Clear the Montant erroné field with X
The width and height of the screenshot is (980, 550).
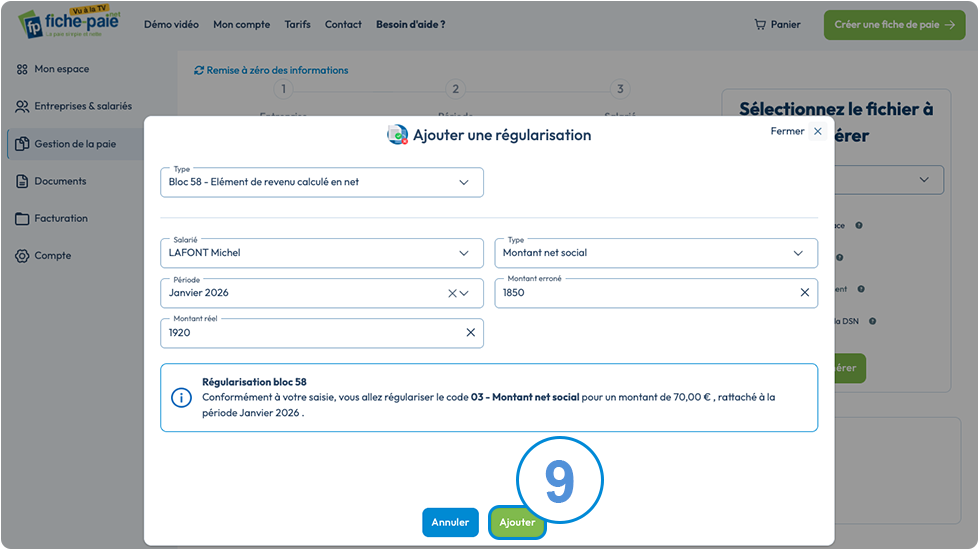tap(804, 292)
